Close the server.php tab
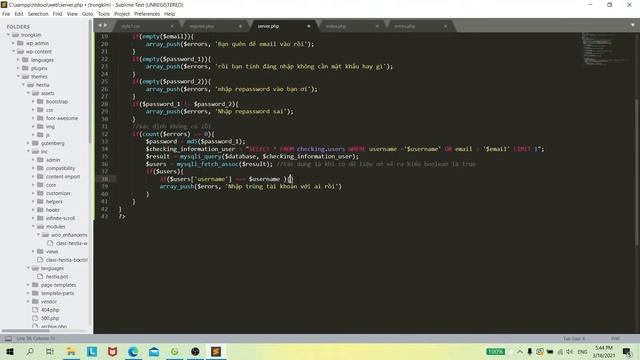Screen dimensions: 640x360 [x=309, y=26]
